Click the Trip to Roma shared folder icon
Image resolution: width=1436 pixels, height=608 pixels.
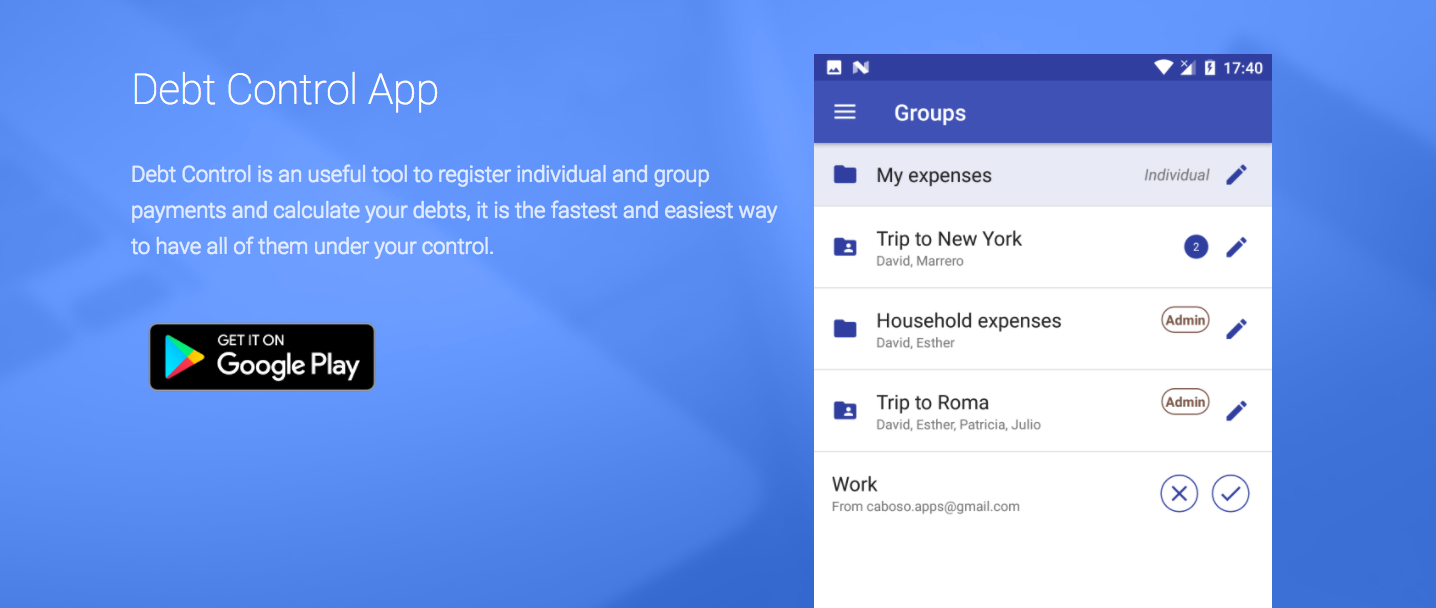tap(845, 410)
